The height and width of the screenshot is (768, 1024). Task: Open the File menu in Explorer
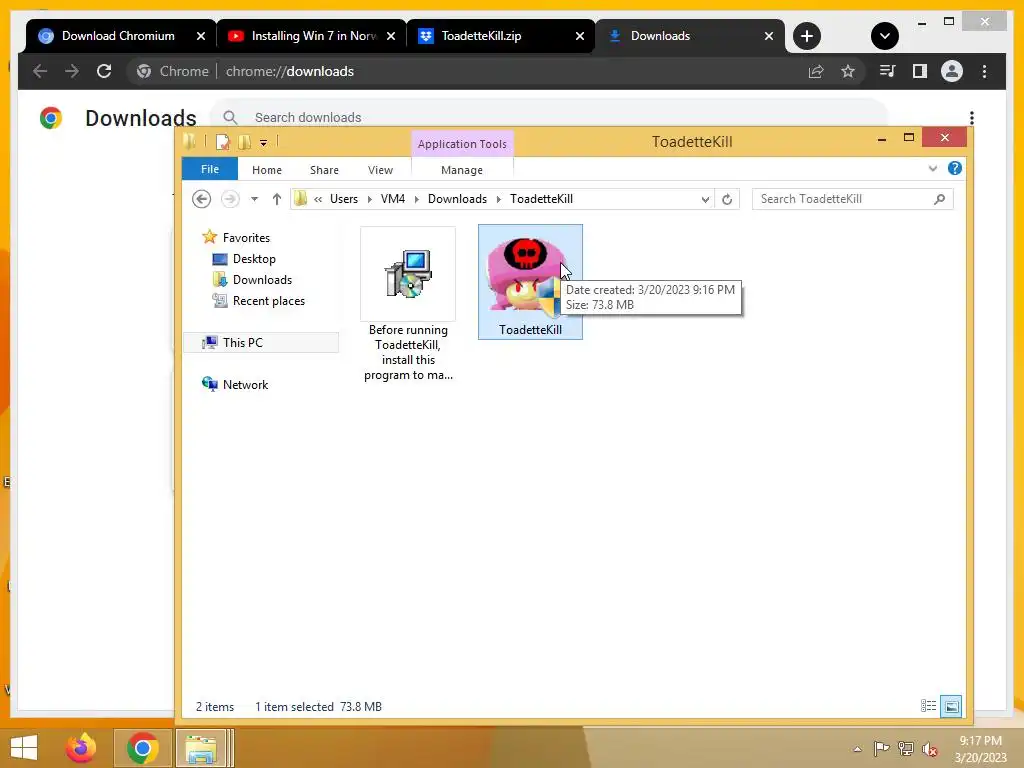coord(210,169)
